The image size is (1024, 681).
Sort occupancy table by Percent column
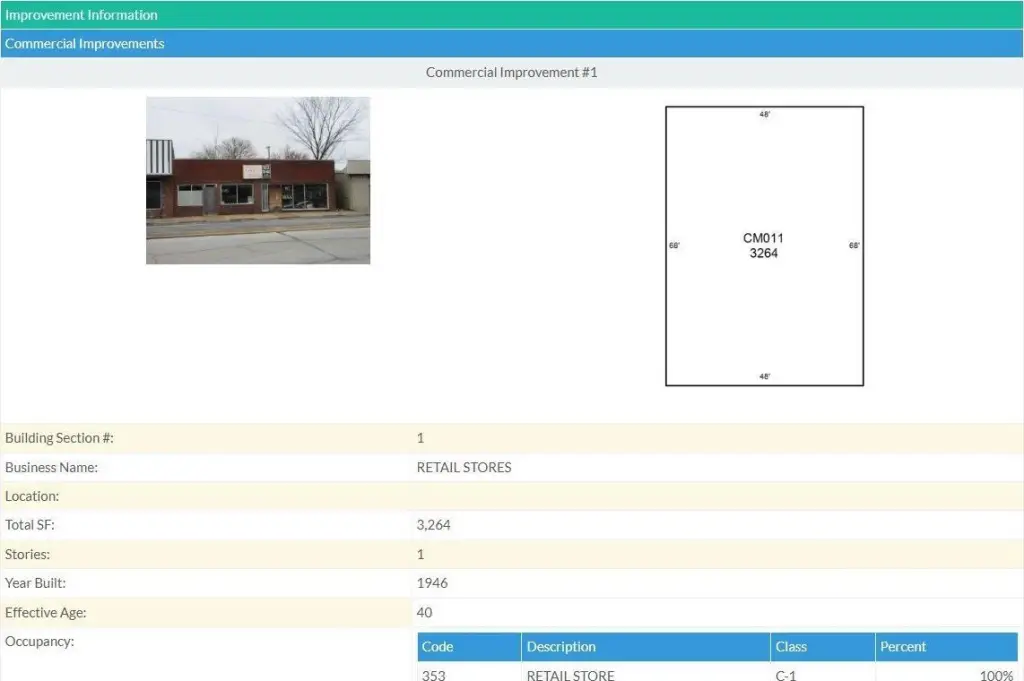pyautogui.click(x=903, y=647)
